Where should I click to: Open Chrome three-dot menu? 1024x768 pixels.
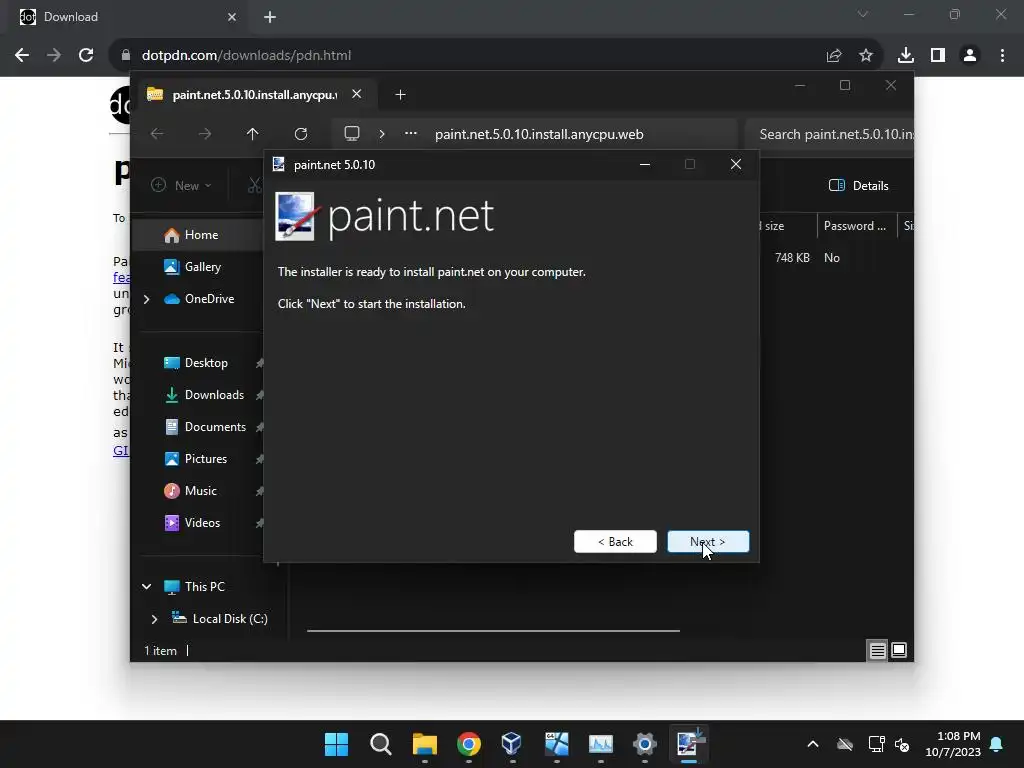click(1002, 56)
